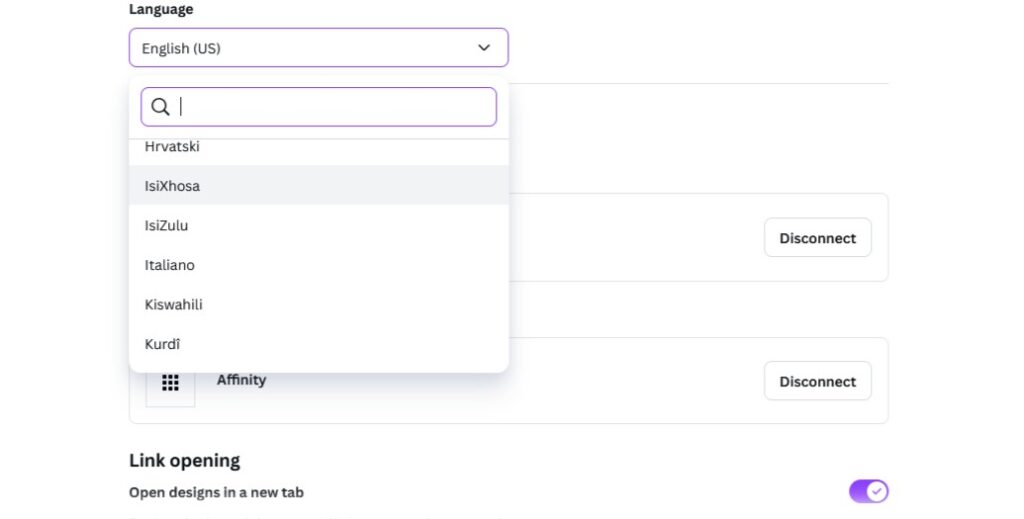Select Italiano from the dropdown options

pyautogui.click(x=170, y=265)
